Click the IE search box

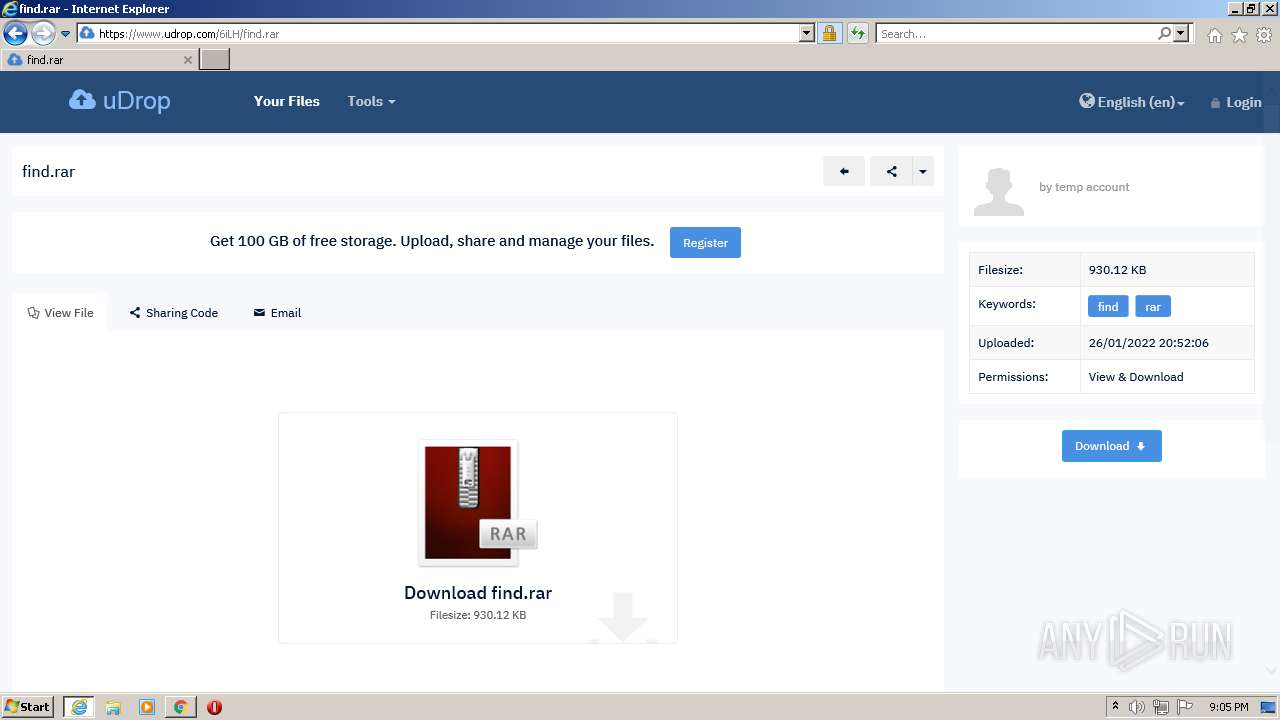[x=1016, y=33]
